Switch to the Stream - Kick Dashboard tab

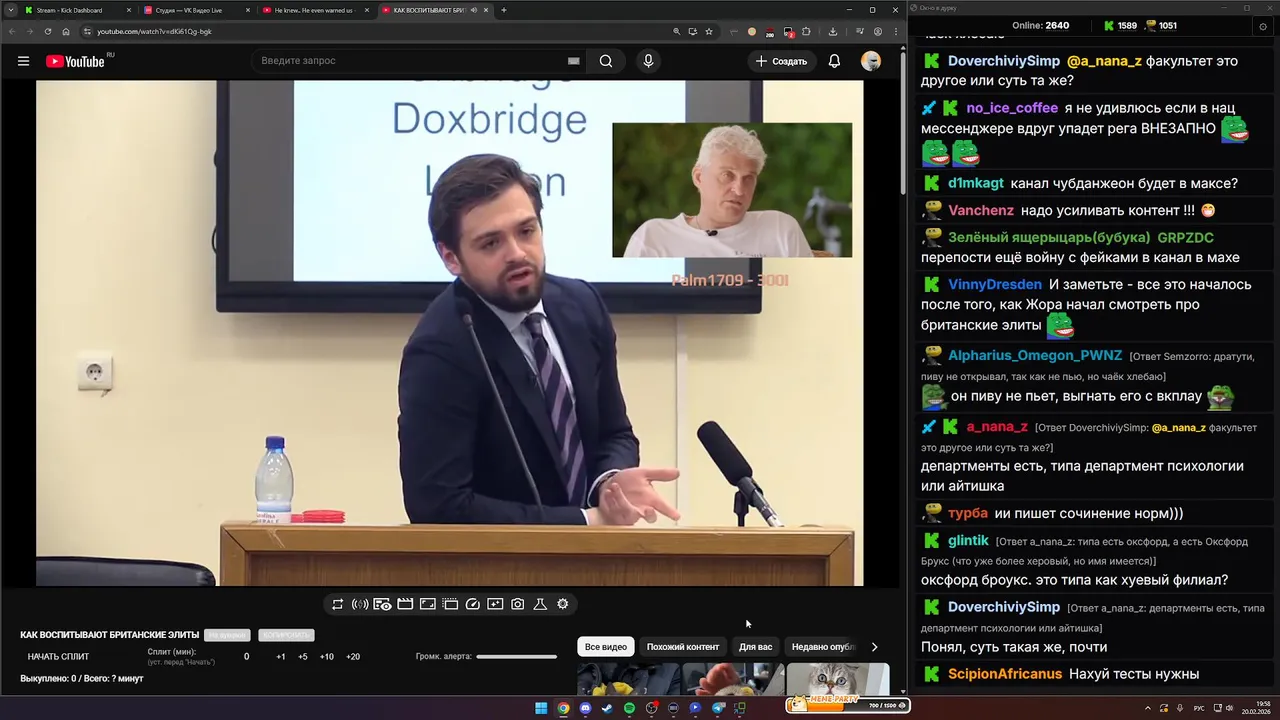point(77,10)
